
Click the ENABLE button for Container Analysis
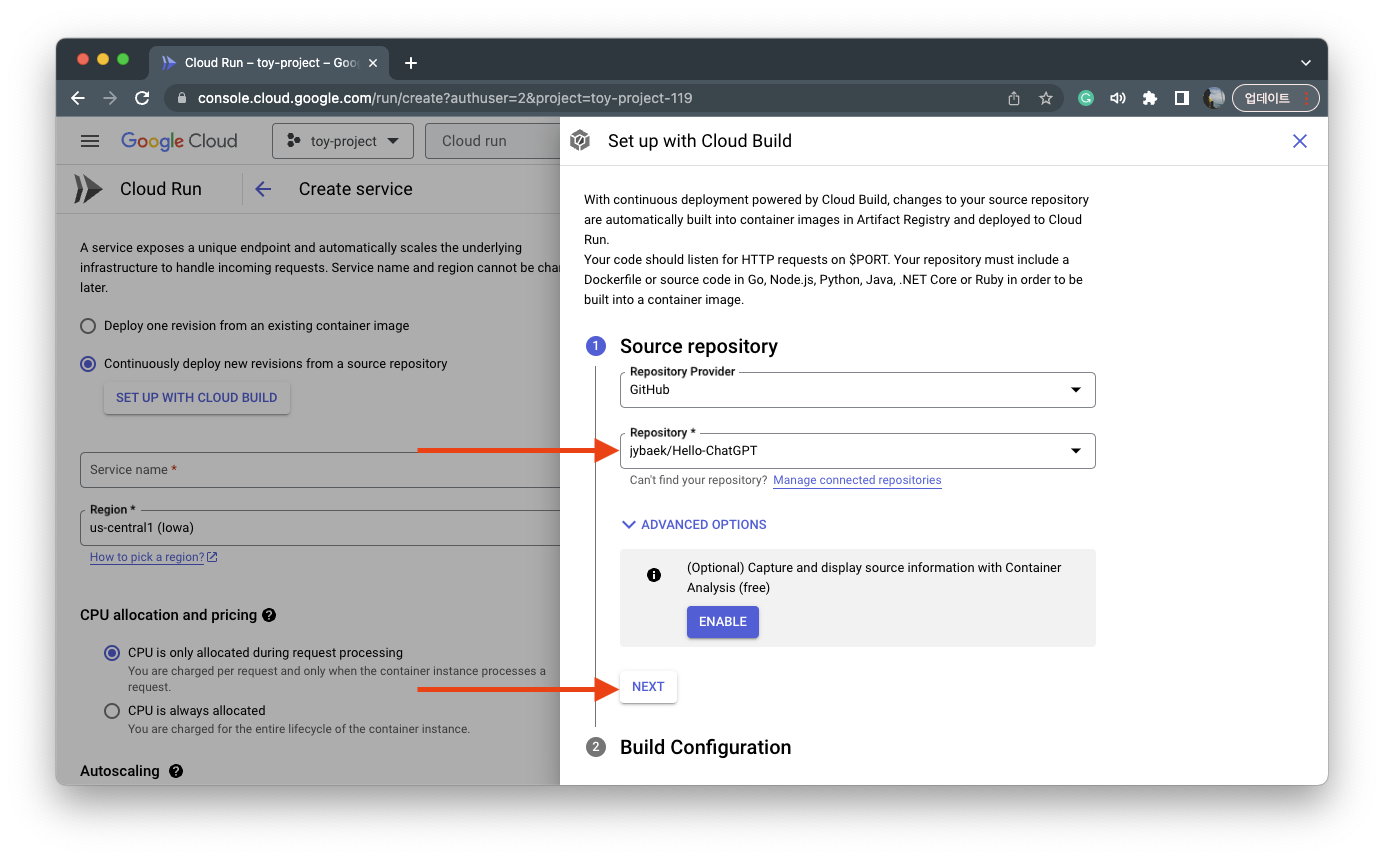pyautogui.click(x=723, y=622)
